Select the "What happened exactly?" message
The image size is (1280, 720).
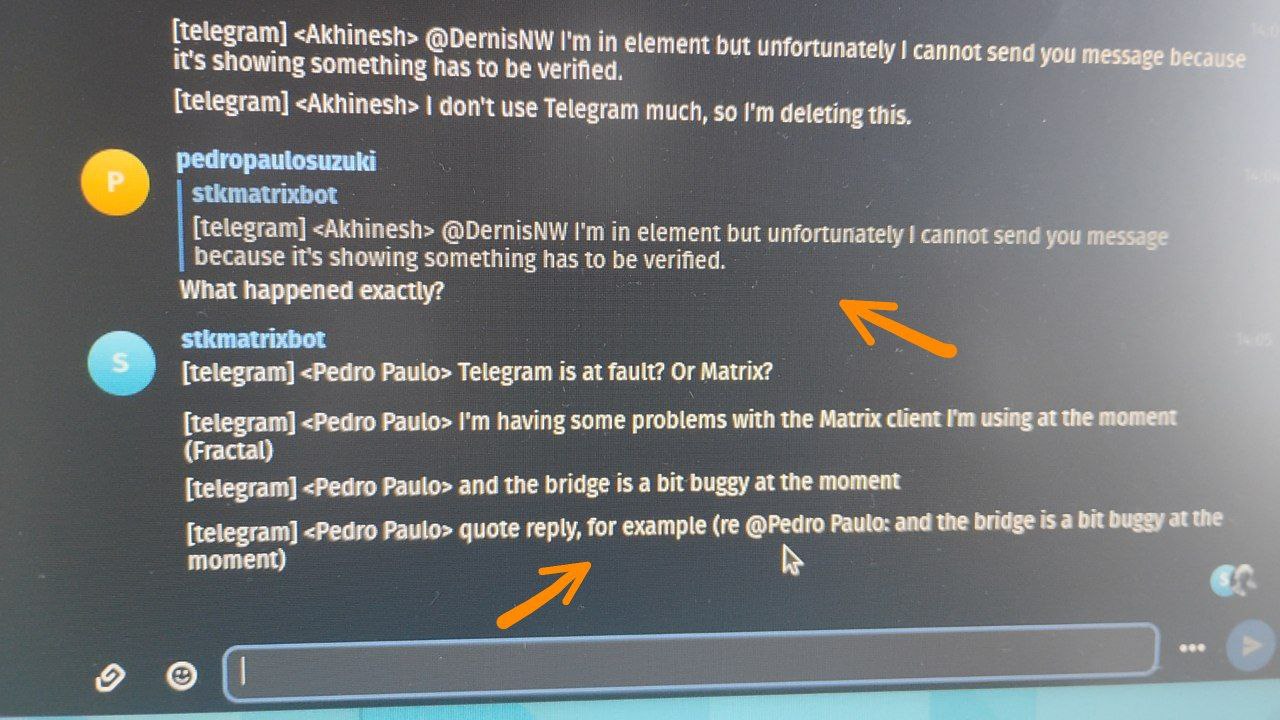[x=311, y=292]
